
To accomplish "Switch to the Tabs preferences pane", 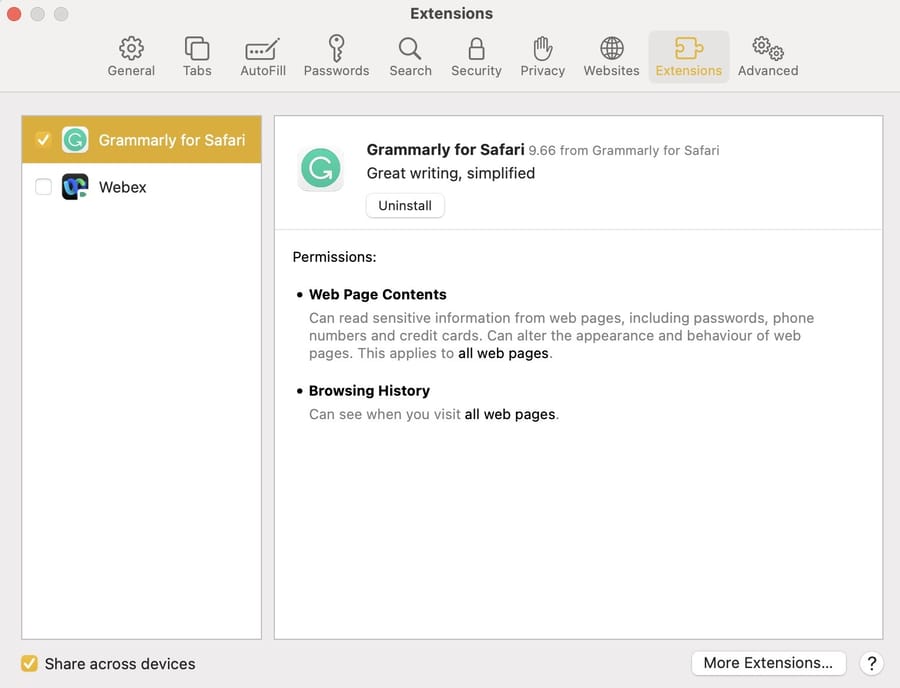I will (x=197, y=56).
